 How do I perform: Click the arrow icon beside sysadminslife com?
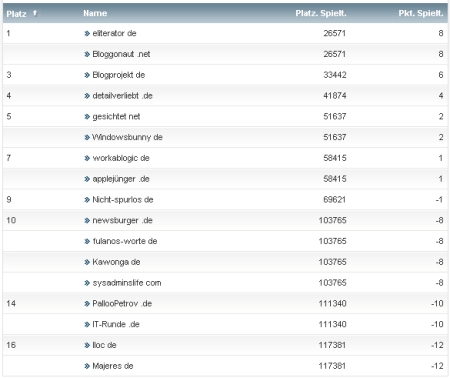87,283
